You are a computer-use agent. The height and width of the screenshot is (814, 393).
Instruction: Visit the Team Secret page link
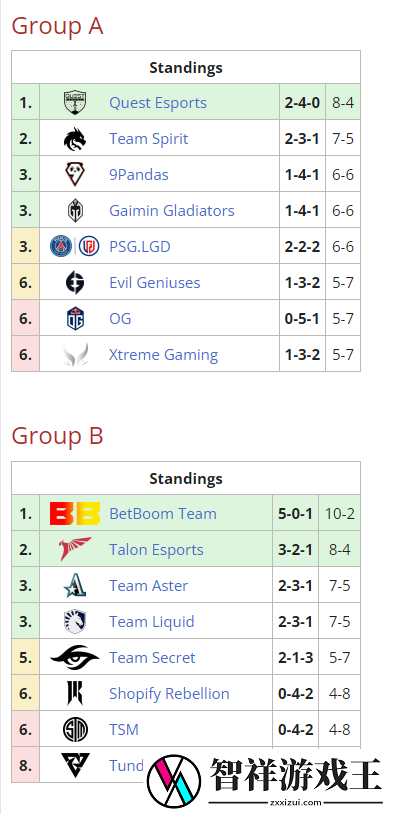pyautogui.click(x=152, y=658)
